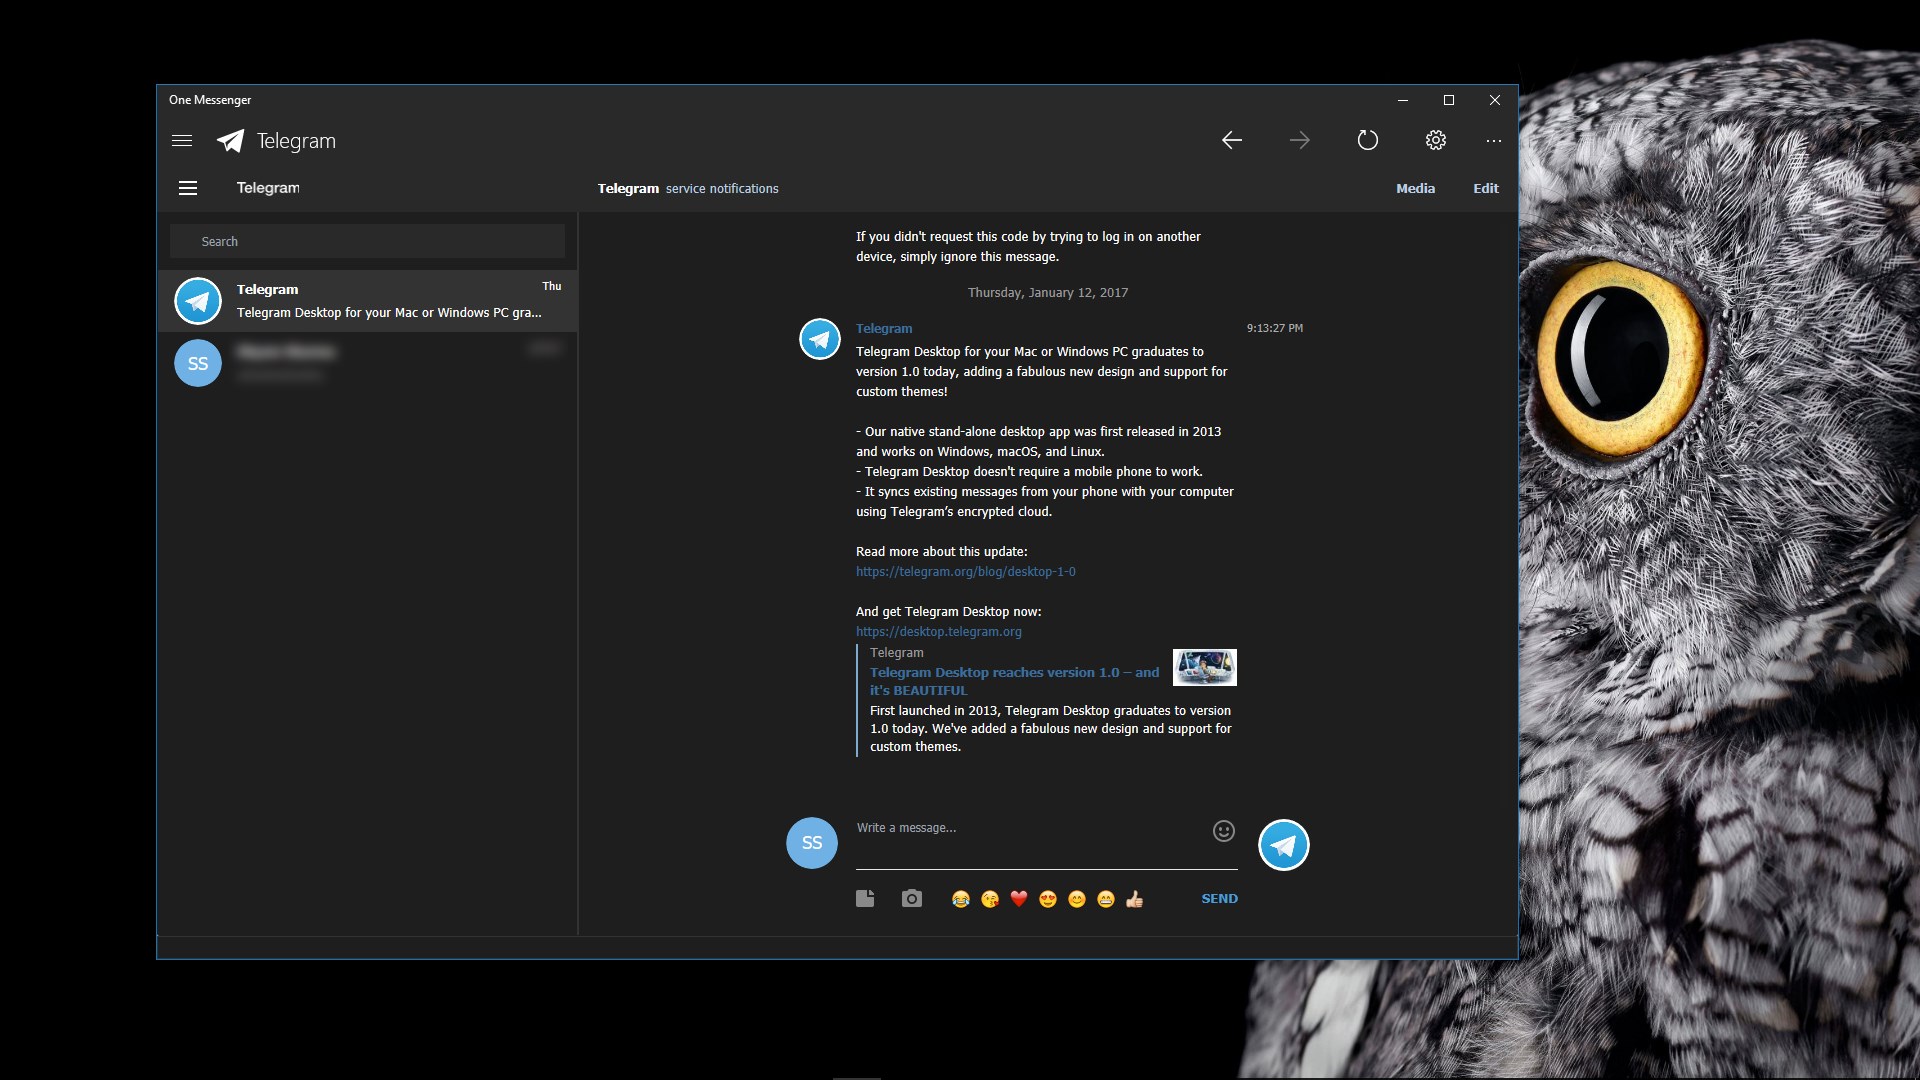Open the Telegram service chat in list
1920x1080 pixels.
point(367,301)
